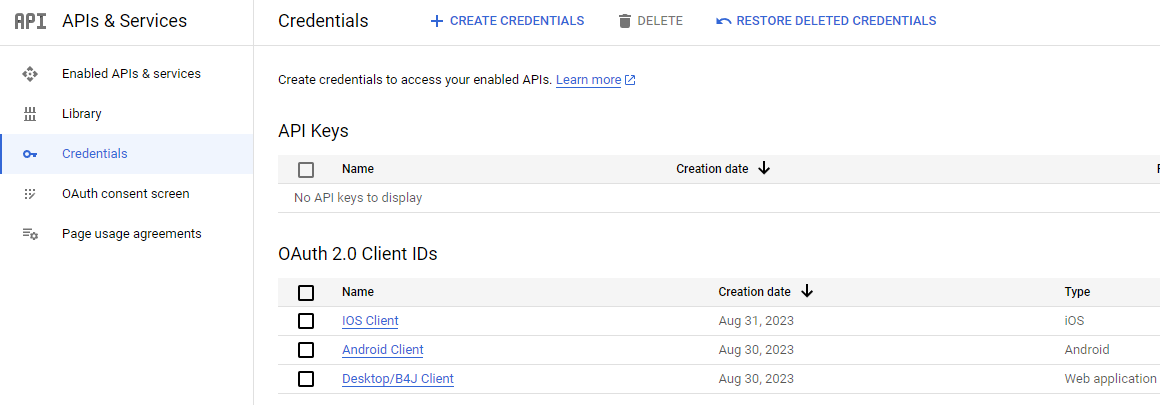The image size is (1160, 405).
Task: Click Restore Deleted Credentials button
Action: [x=826, y=21]
